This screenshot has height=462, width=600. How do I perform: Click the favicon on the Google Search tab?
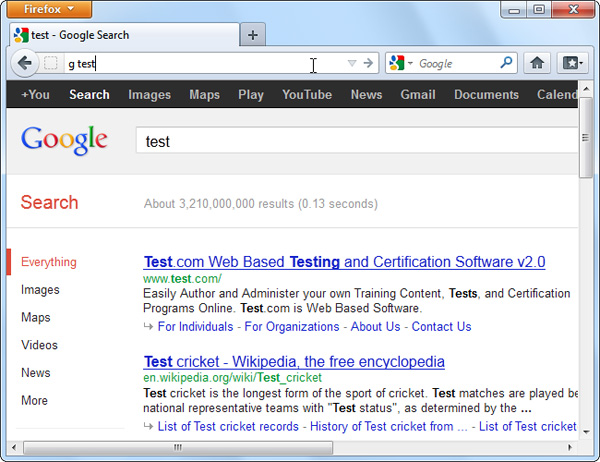pos(21,35)
